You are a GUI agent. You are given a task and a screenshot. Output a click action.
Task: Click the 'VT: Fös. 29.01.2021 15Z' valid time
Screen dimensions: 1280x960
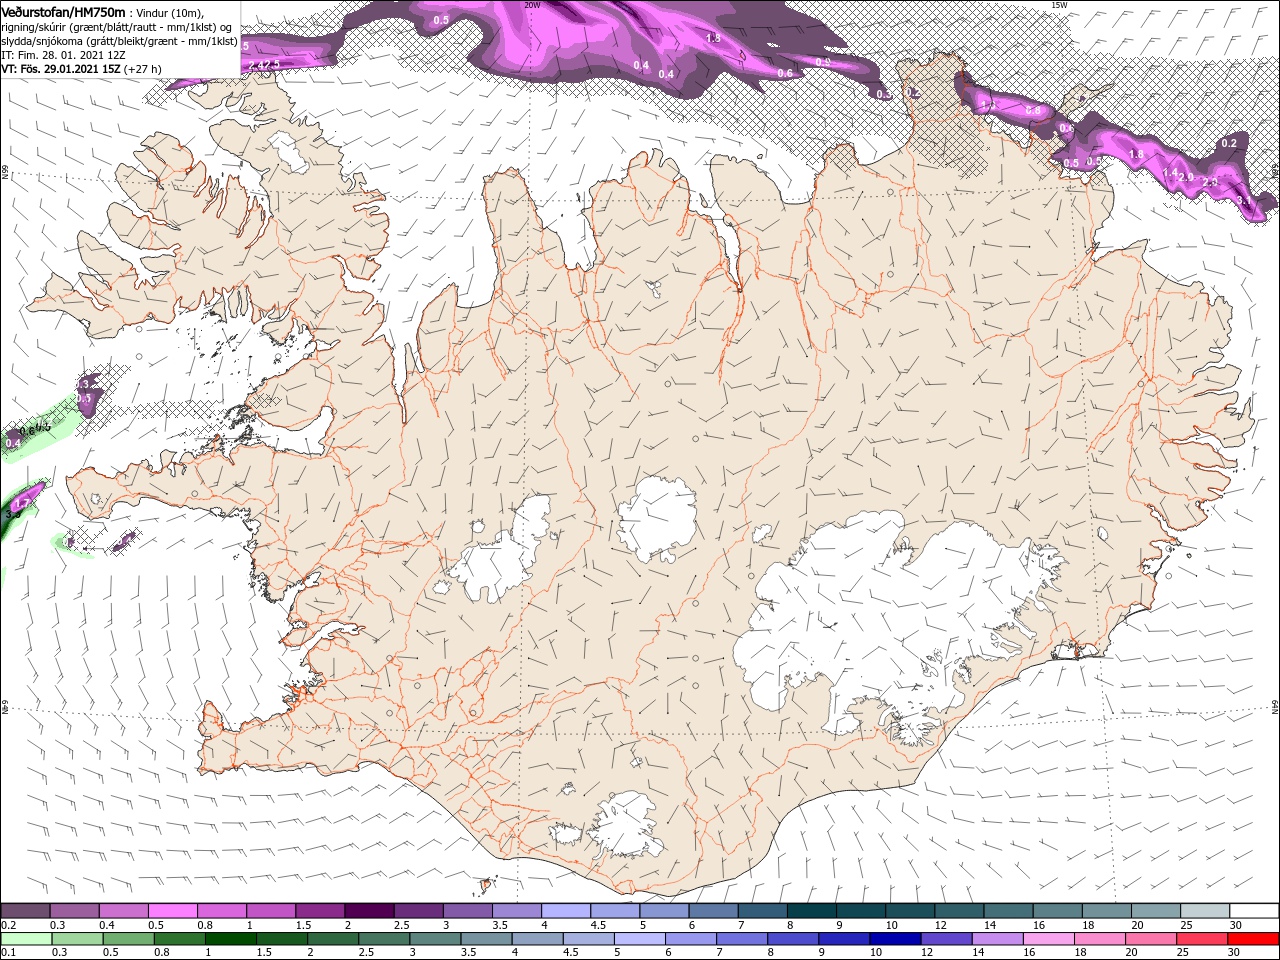click(61, 69)
